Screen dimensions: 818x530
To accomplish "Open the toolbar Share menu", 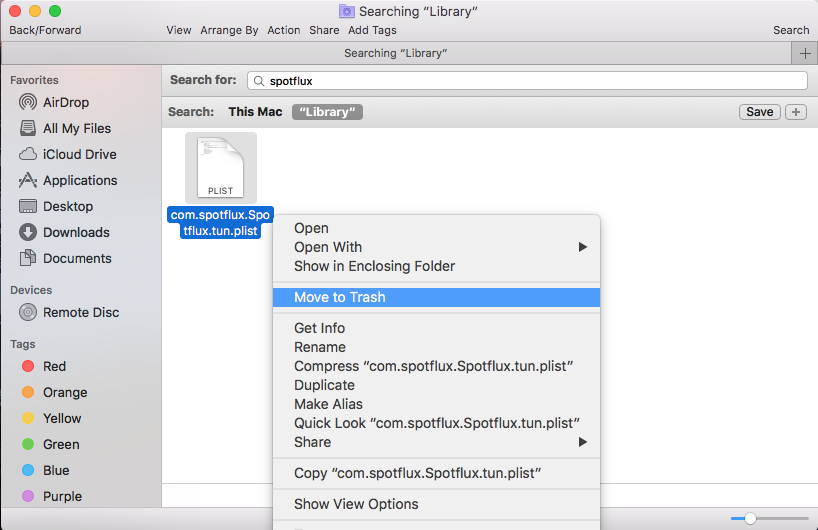I will [x=324, y=30].
